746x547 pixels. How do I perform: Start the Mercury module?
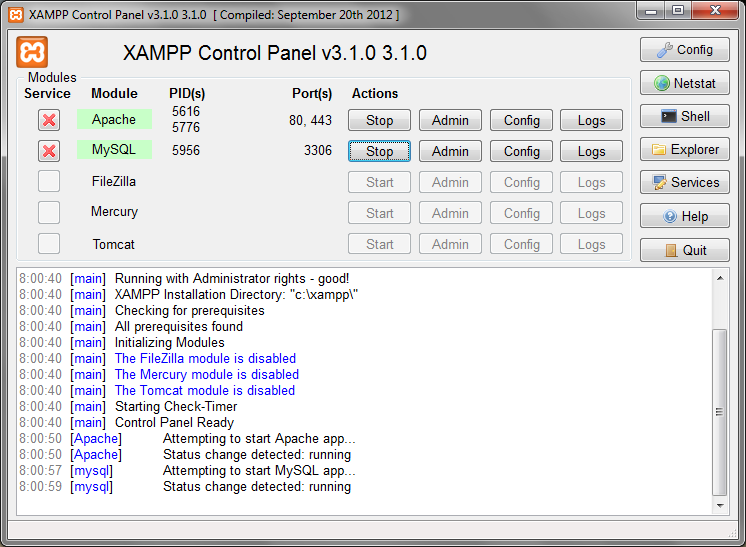coord(379,213)
